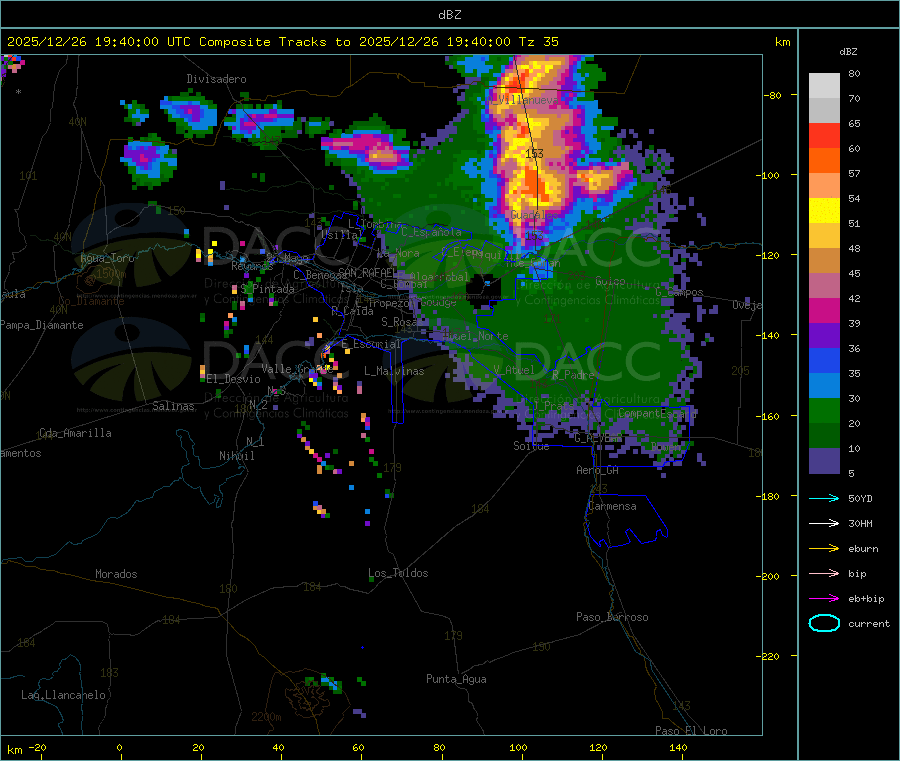Screen dimensions: 900x761
Task: Click the SAN_RAFAEL map label
Action: coord(368,272)
